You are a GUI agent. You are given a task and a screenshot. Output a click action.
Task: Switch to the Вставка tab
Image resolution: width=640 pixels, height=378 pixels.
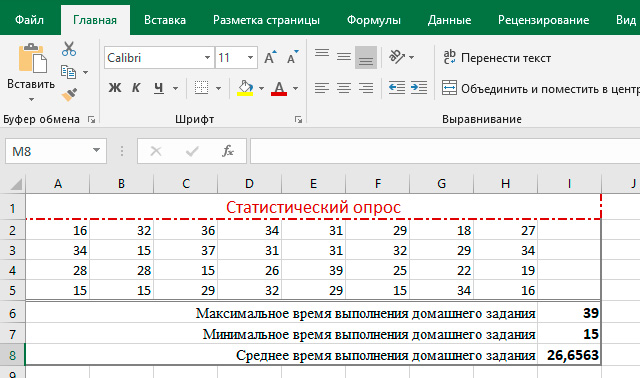click(x=165, y=20)
